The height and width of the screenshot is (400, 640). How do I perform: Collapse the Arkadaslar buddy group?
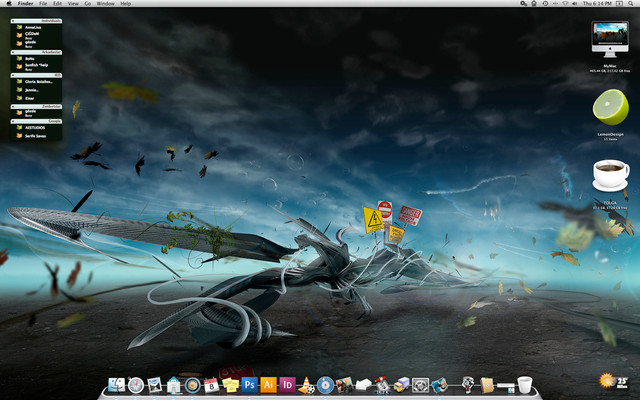click(x=36, y=52)
